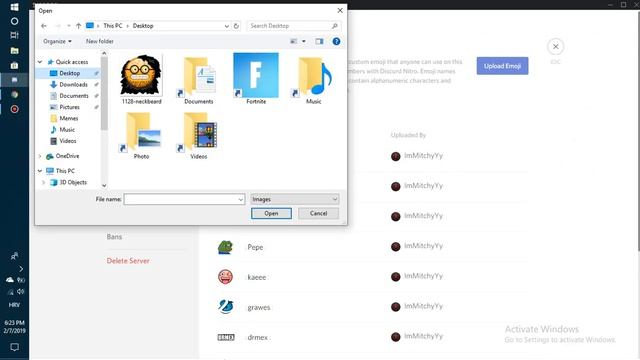The width and height of the screenshot is (640, 360).
Task: Open Microsoft Store from taskbar
Action: tap(14, 65)
